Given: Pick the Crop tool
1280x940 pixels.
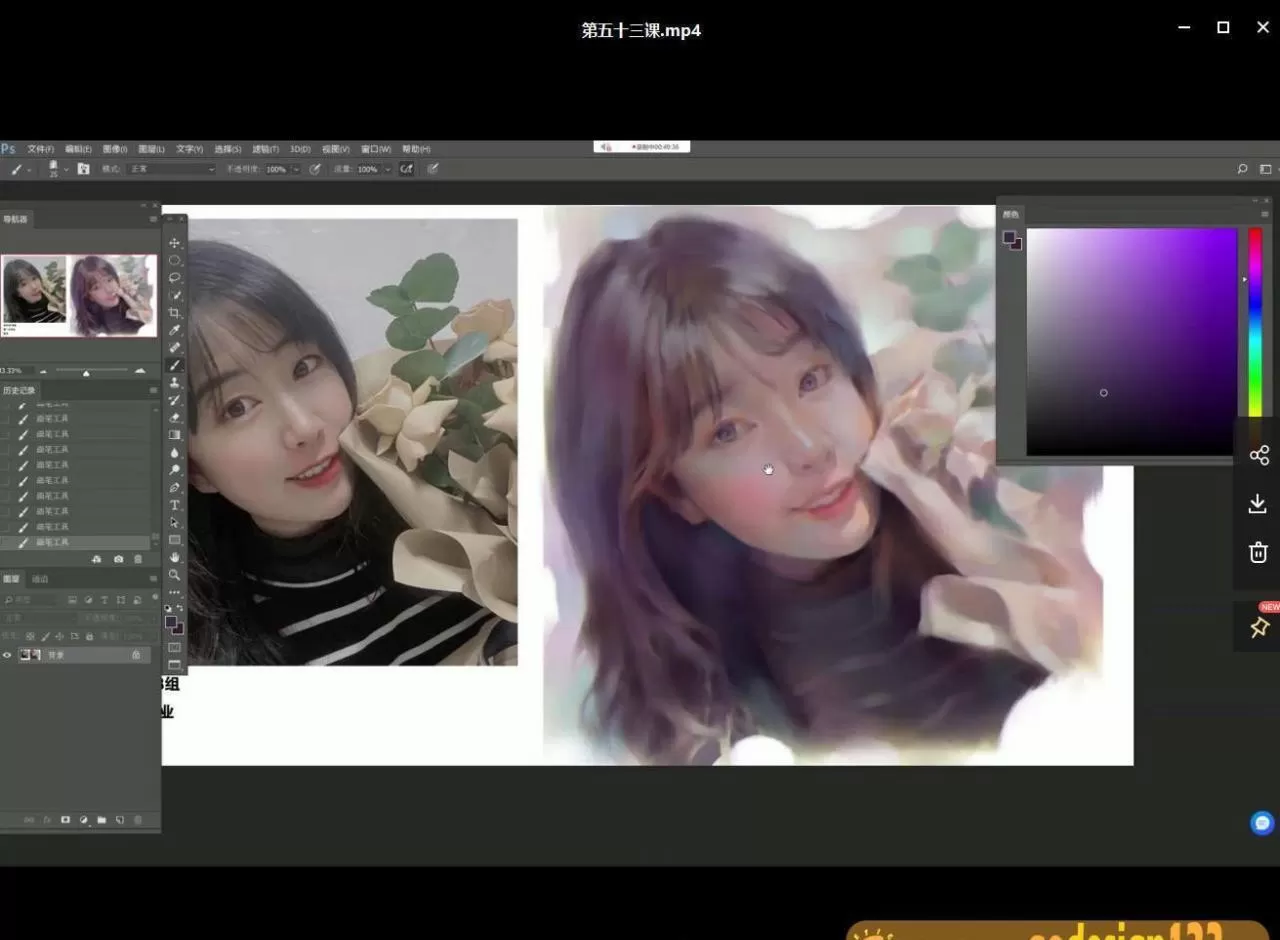Looking at the screenshot, I should (175, 313).
